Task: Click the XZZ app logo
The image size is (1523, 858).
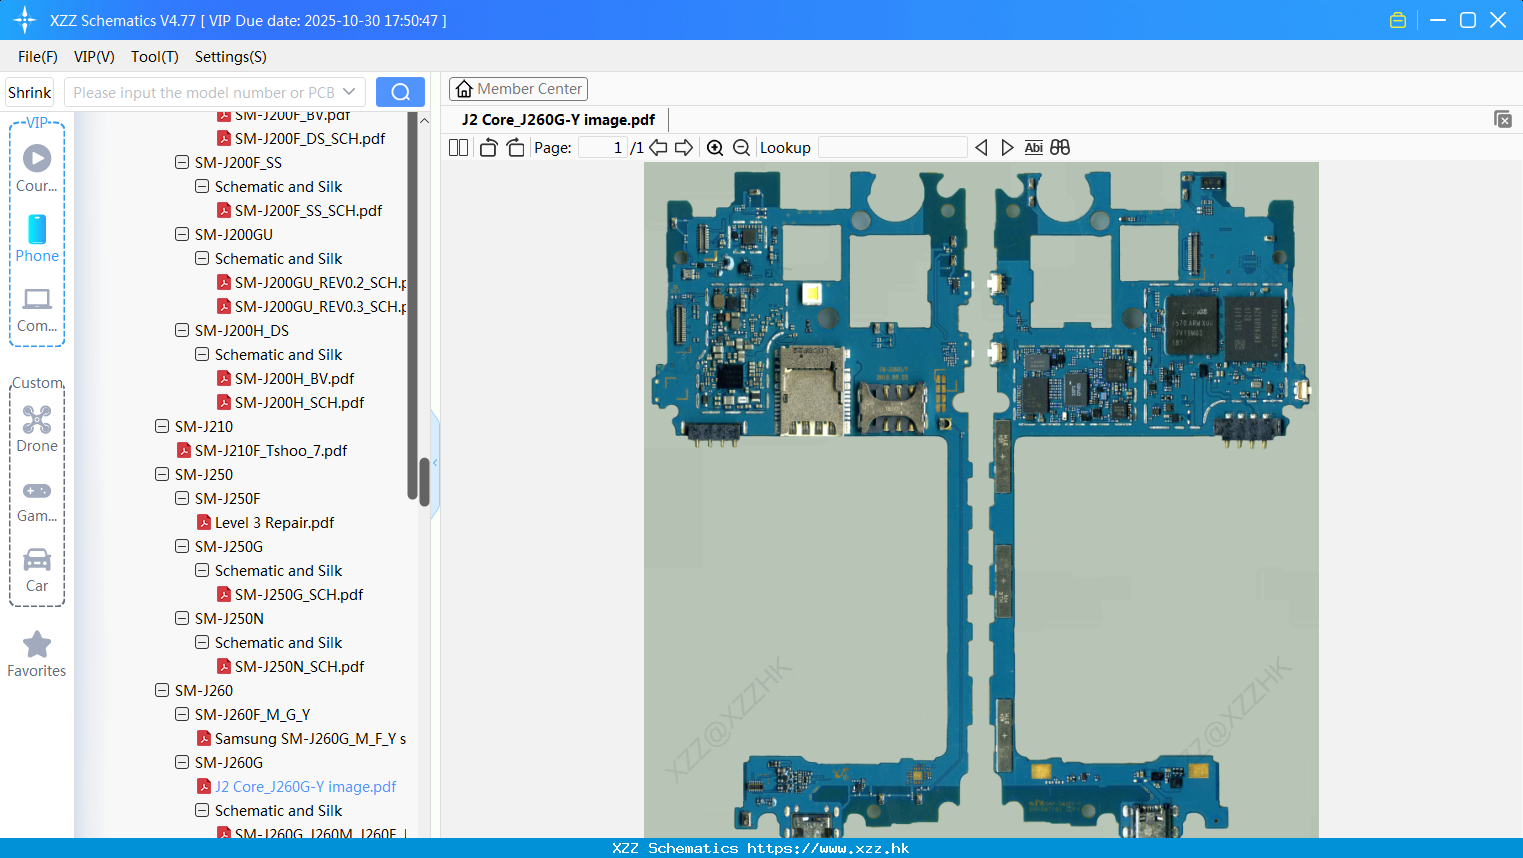Action: coord(25,20)
